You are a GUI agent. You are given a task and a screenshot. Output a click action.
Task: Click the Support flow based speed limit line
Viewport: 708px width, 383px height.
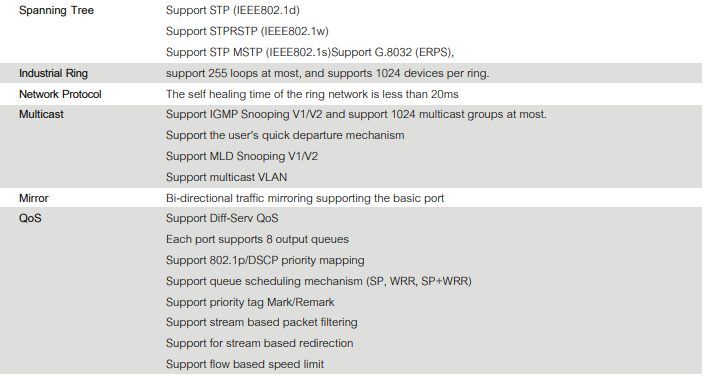245,364
